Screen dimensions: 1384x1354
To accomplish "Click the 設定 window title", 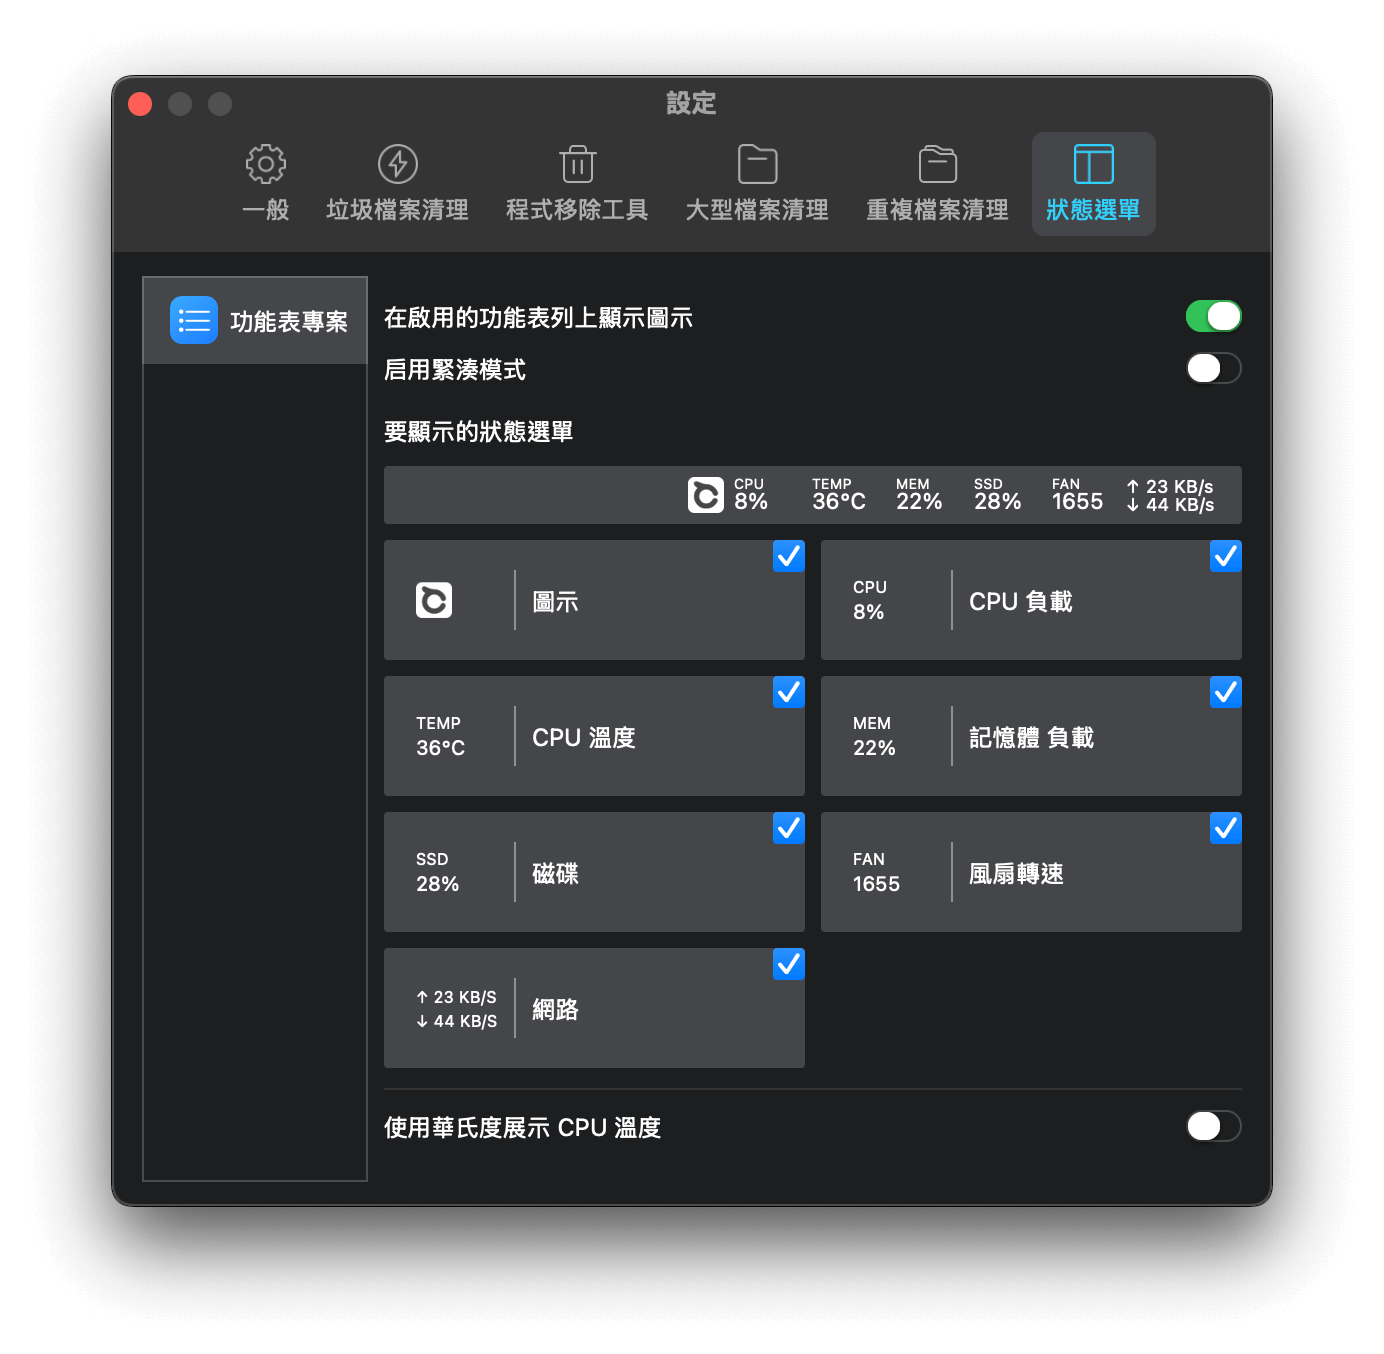I will pos(692,103).
